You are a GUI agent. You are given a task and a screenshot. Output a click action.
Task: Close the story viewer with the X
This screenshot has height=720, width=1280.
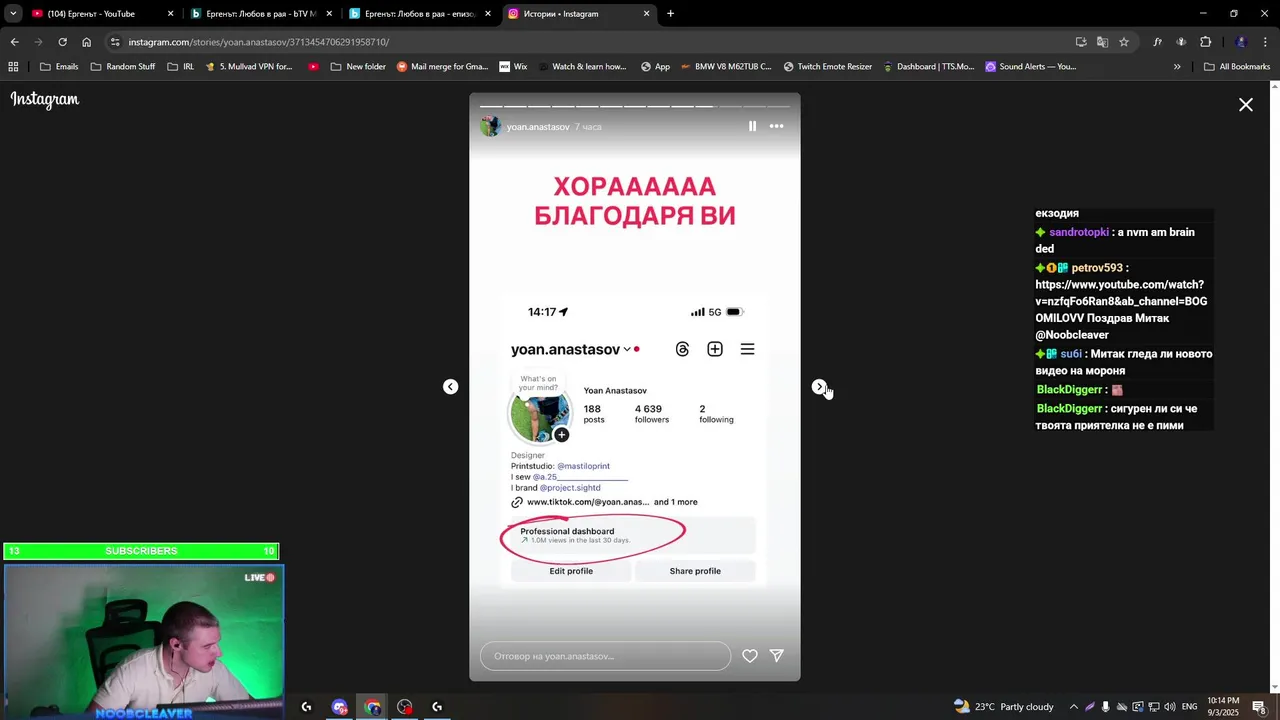pos(1246,104)
